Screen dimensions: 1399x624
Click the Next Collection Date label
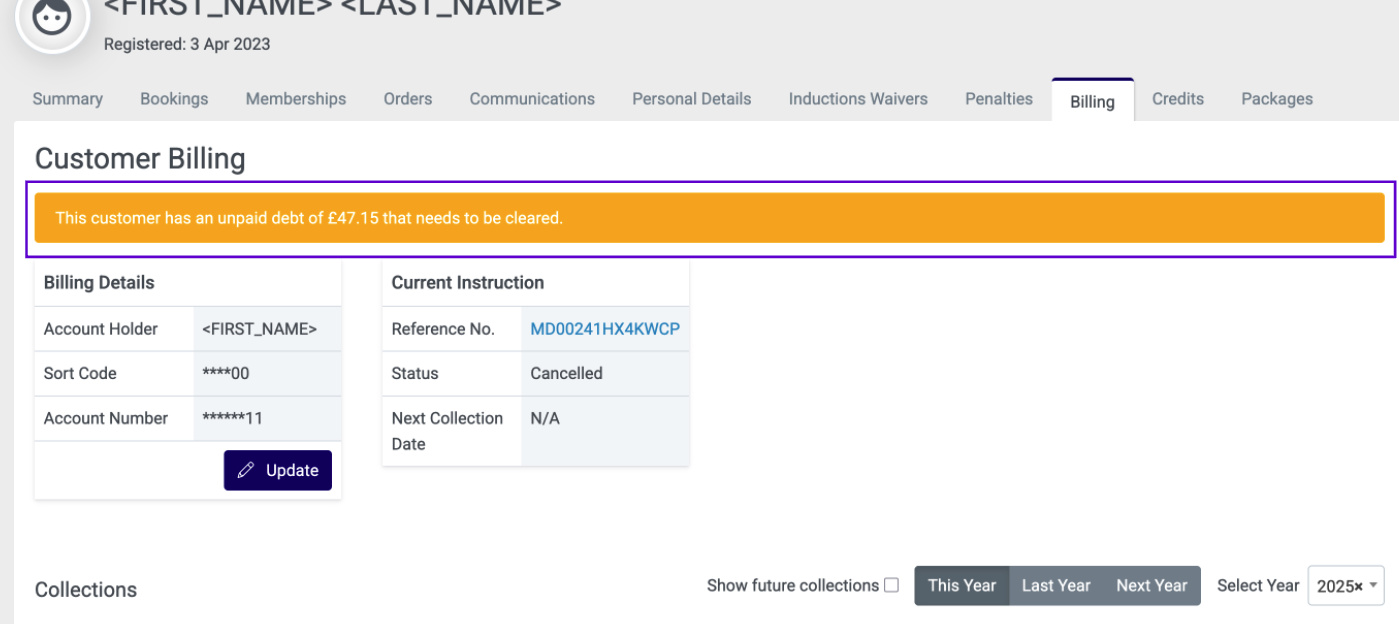point(447,431)
